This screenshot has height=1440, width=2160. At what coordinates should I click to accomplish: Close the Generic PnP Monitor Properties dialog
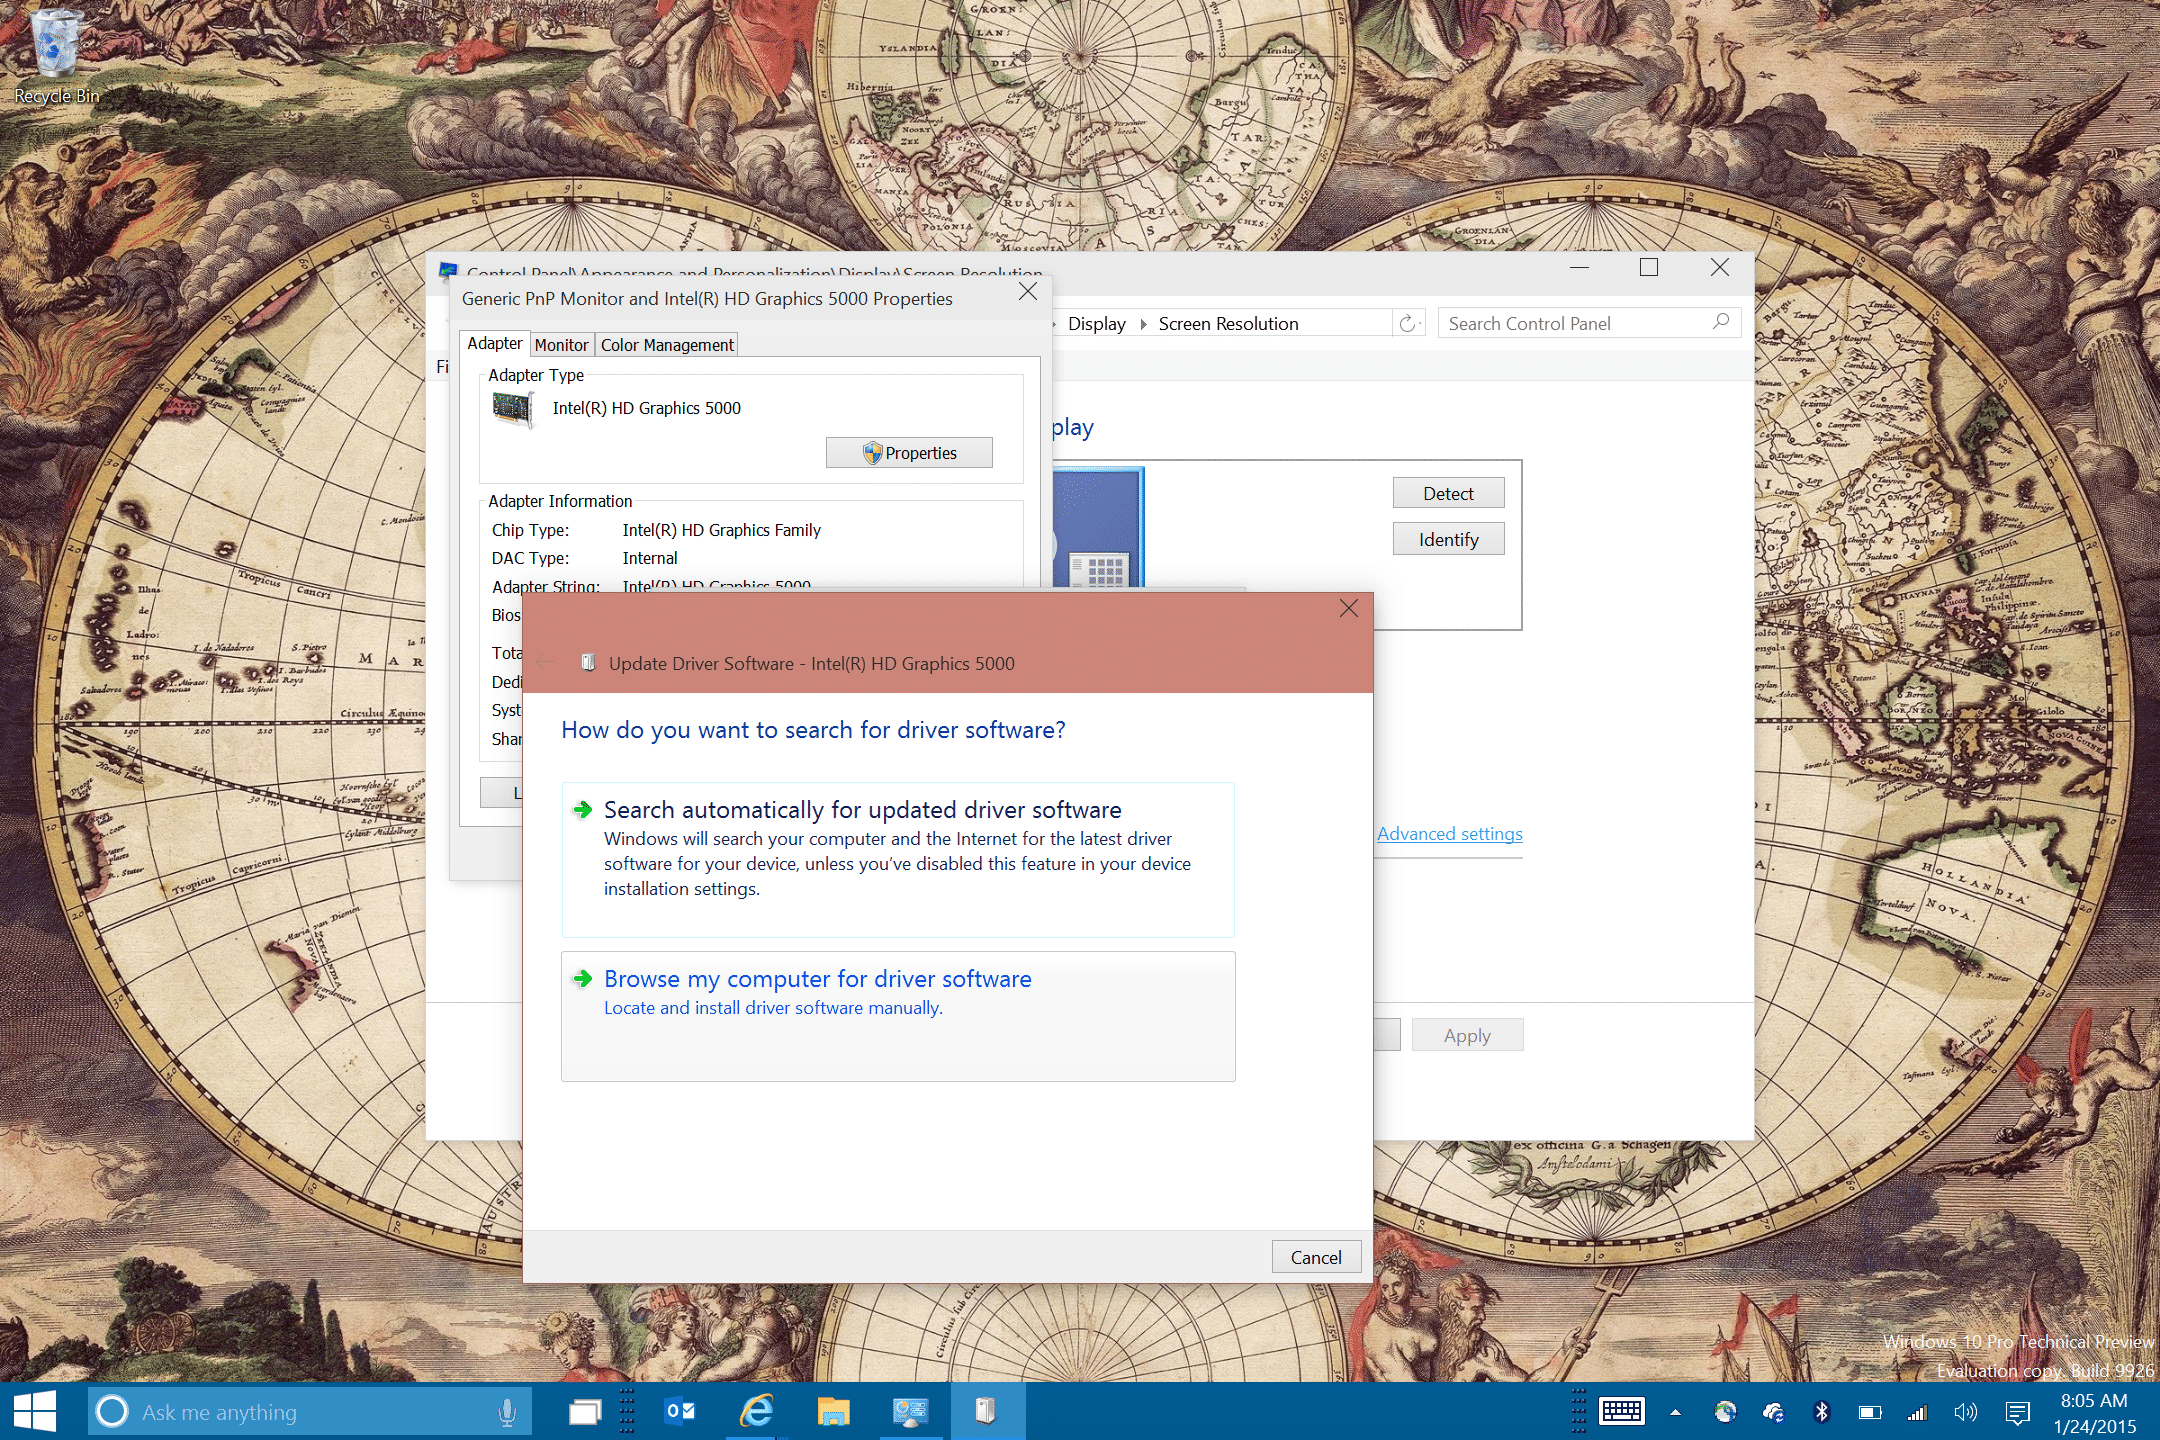point(1027,292)
